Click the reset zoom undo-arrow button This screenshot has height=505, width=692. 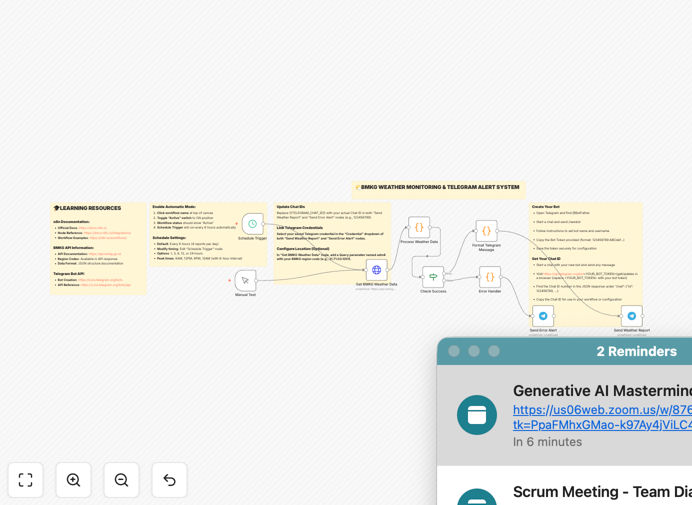click(x=169, y=480)
